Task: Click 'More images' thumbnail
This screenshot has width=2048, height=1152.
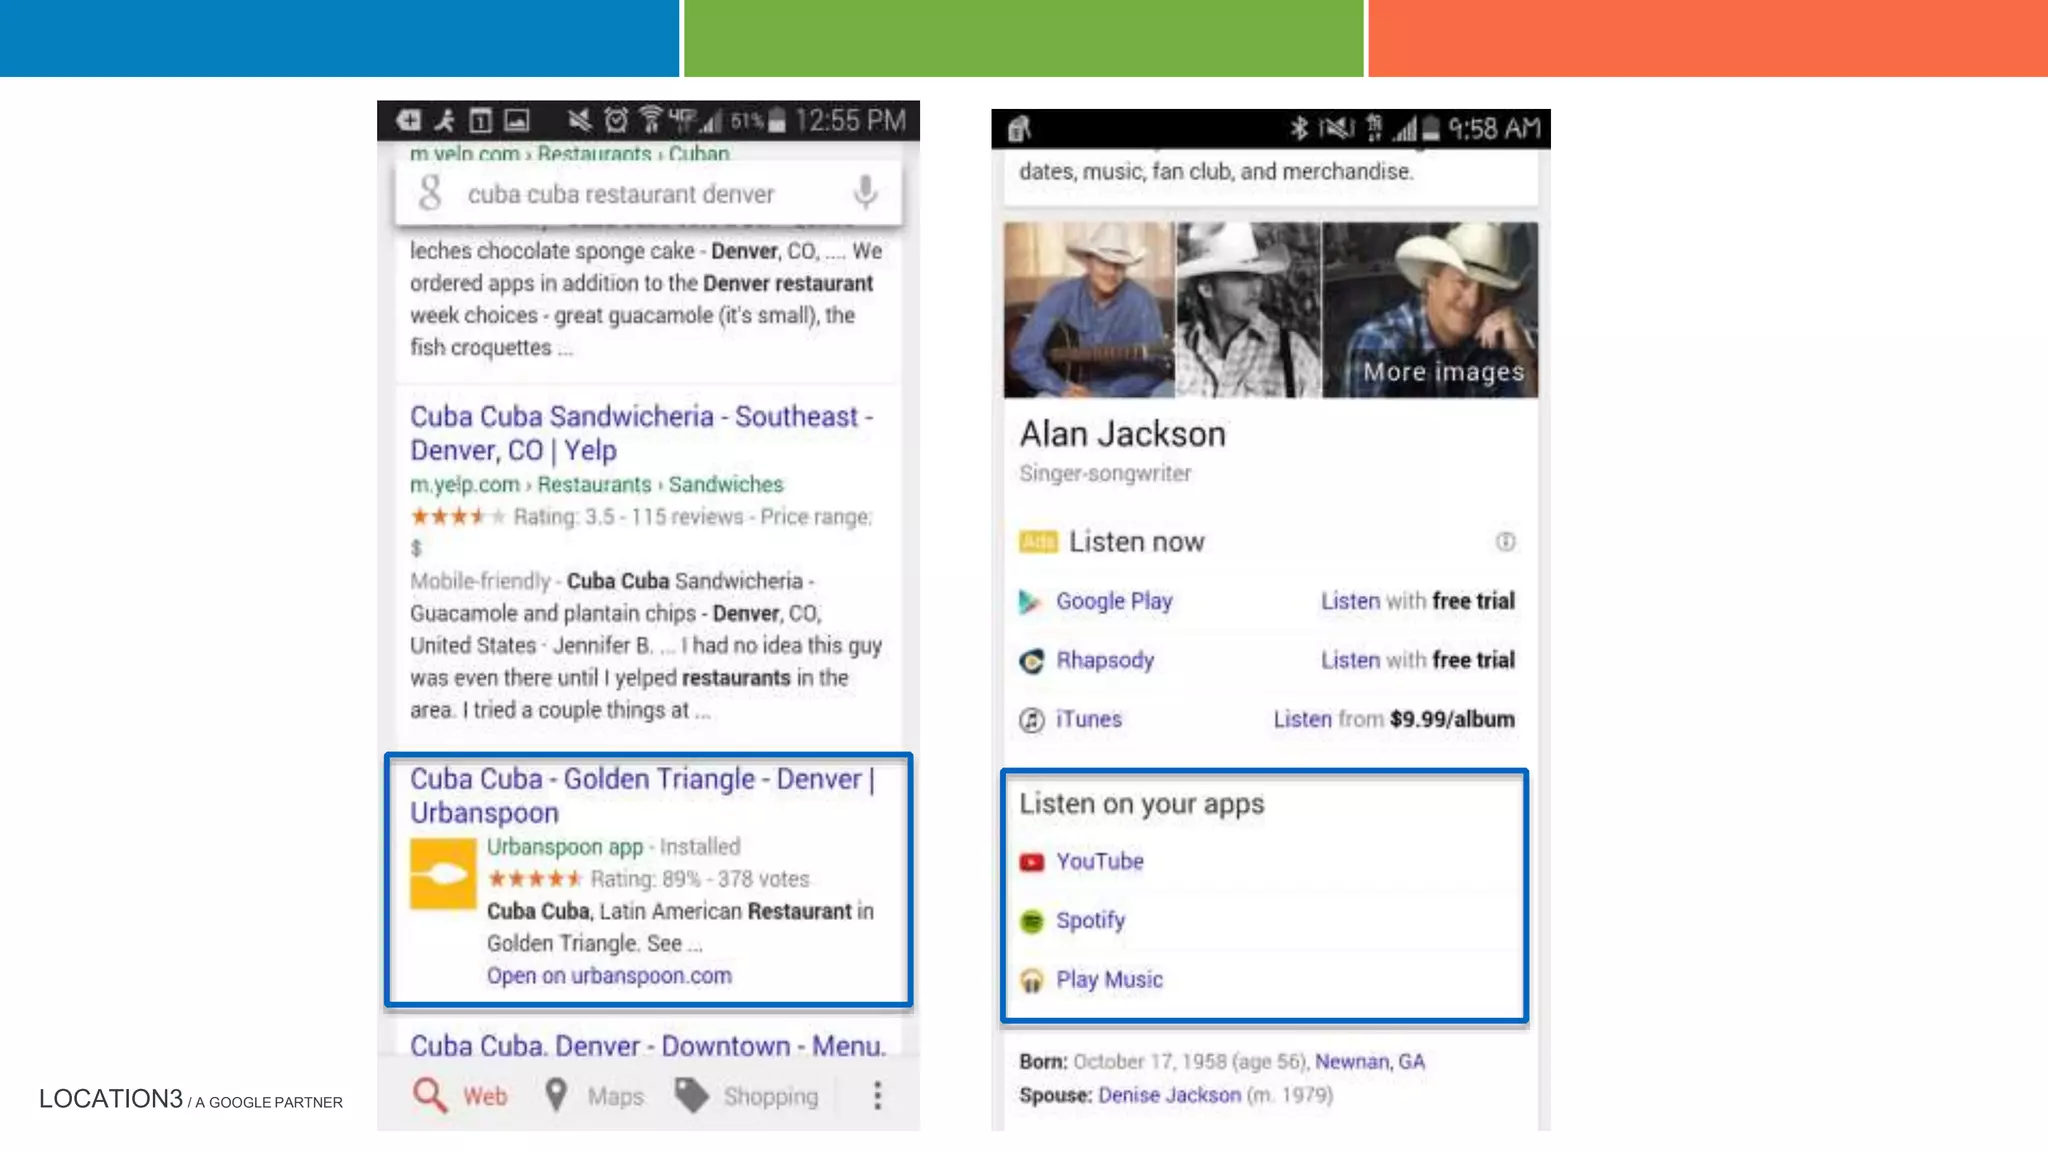Action: coord(1430,310)
